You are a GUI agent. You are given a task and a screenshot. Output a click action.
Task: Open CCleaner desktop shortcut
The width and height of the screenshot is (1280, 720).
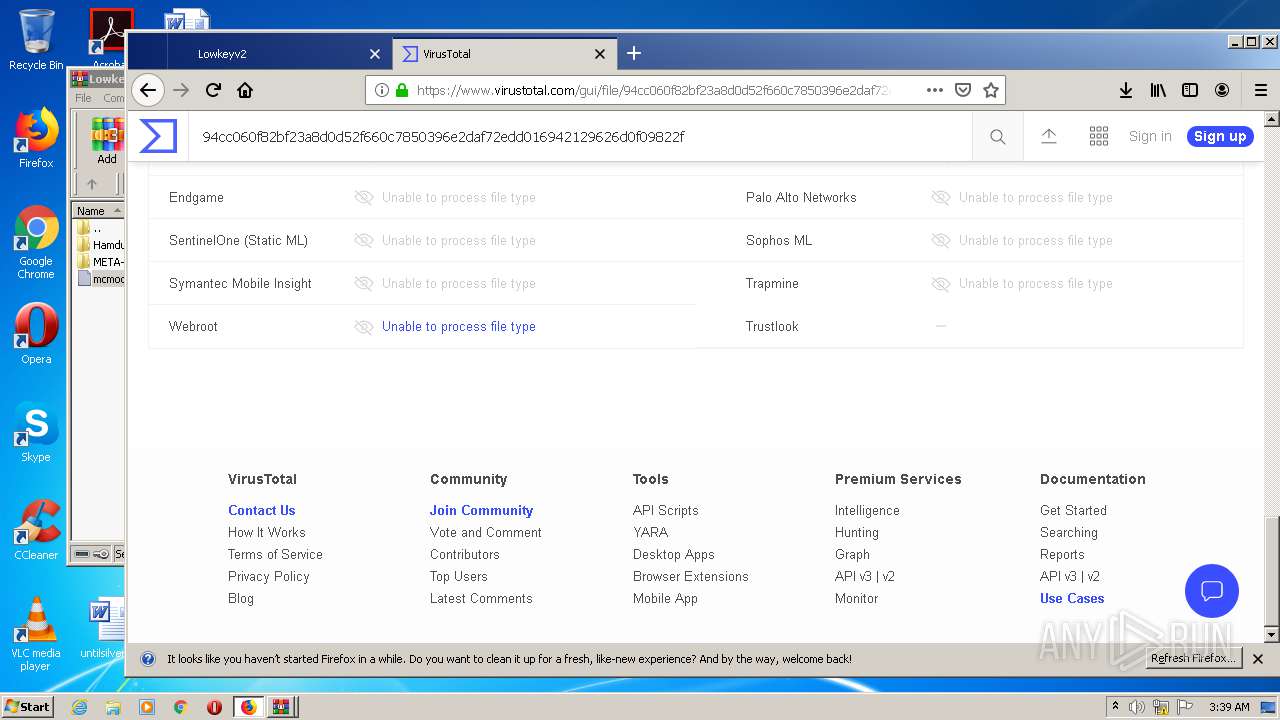[36, 530]
